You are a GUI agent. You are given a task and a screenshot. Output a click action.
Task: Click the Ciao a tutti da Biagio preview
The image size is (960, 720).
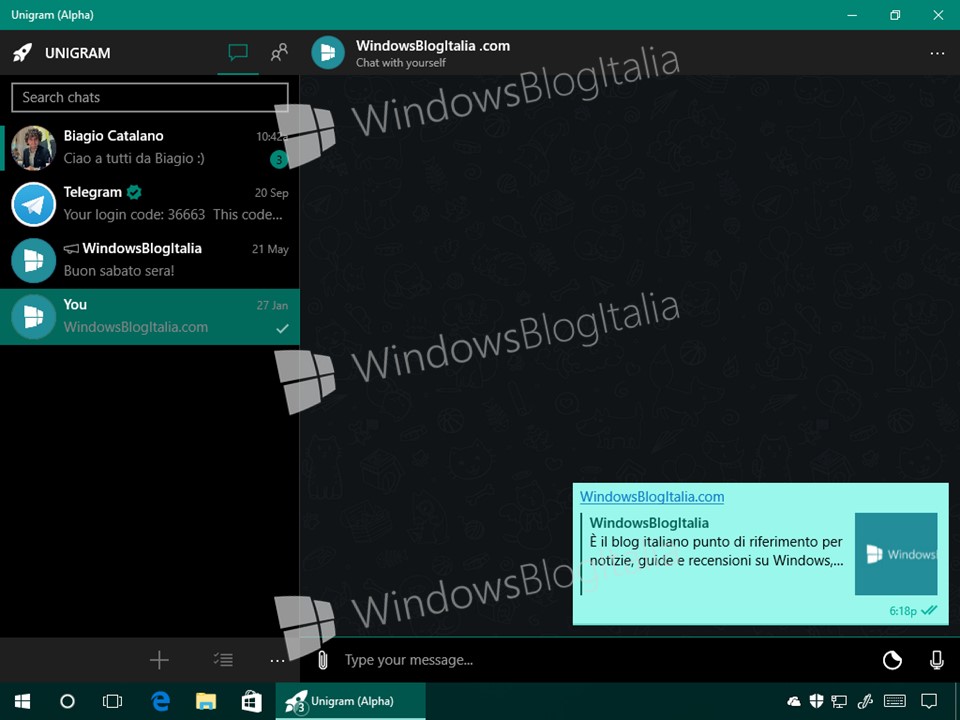134,158
